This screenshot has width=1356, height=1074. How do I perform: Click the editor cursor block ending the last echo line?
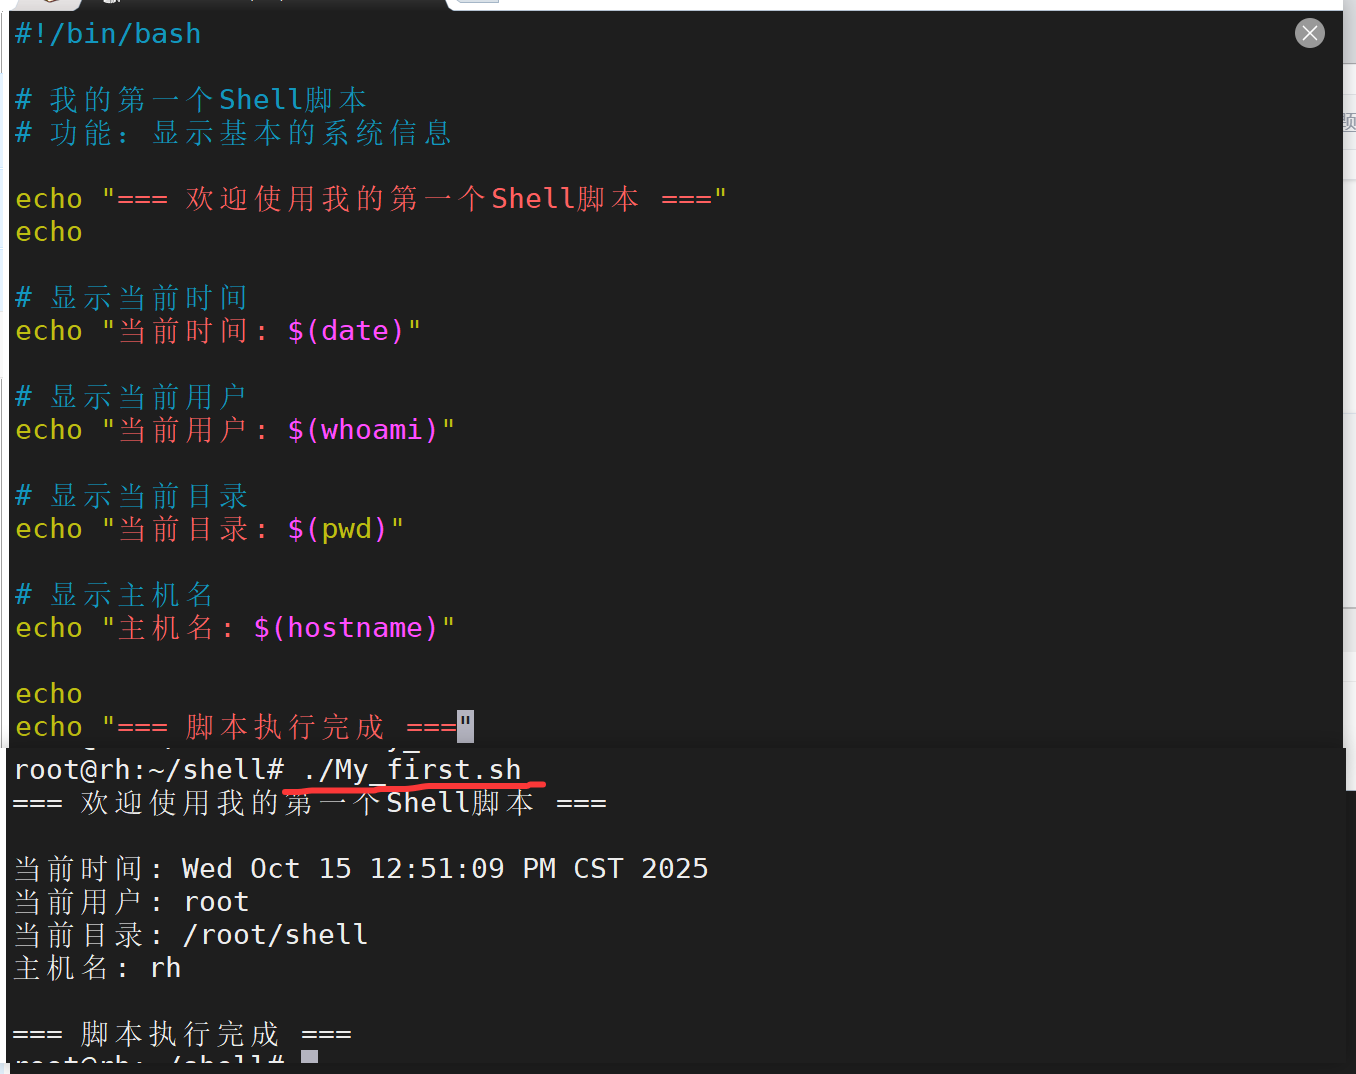(x=465, y=726)
